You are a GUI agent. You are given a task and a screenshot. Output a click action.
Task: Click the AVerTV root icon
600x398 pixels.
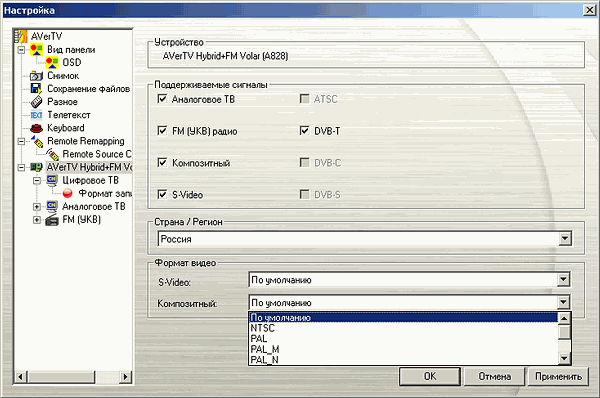(21, 36)
